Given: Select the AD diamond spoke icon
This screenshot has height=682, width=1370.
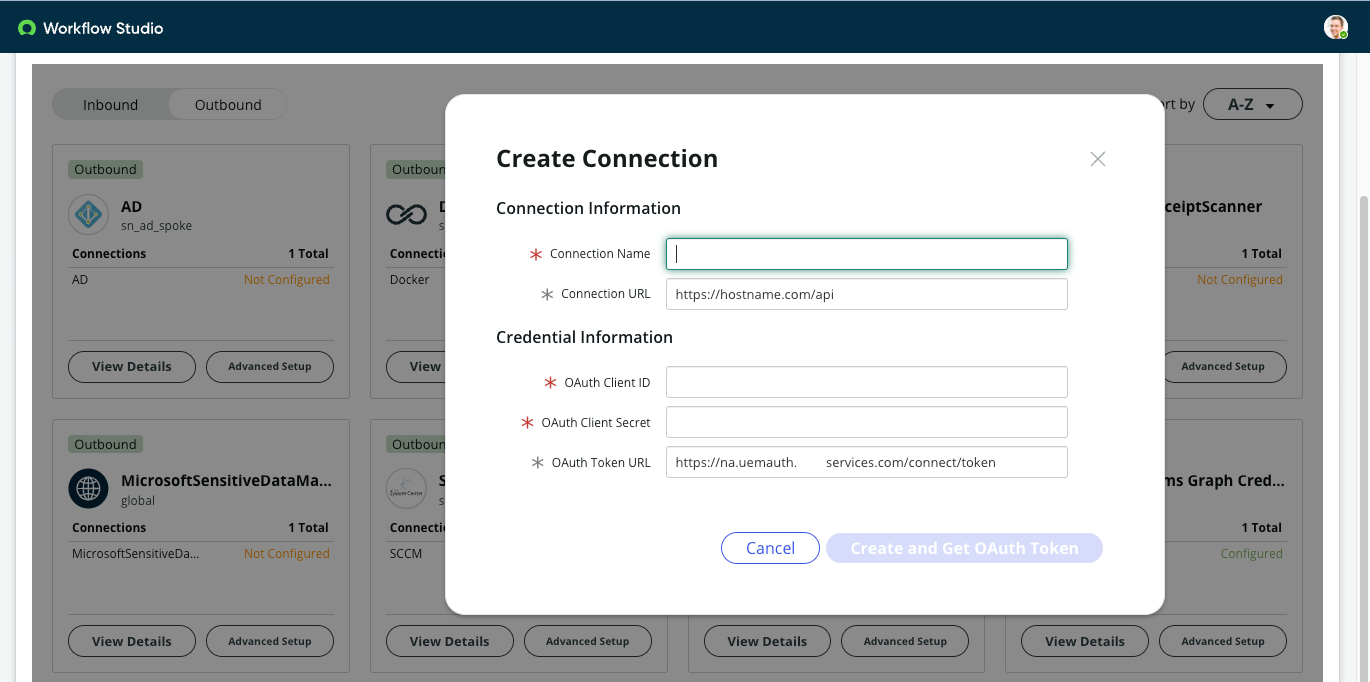Looking at the screenshot, I should [88, 213].
